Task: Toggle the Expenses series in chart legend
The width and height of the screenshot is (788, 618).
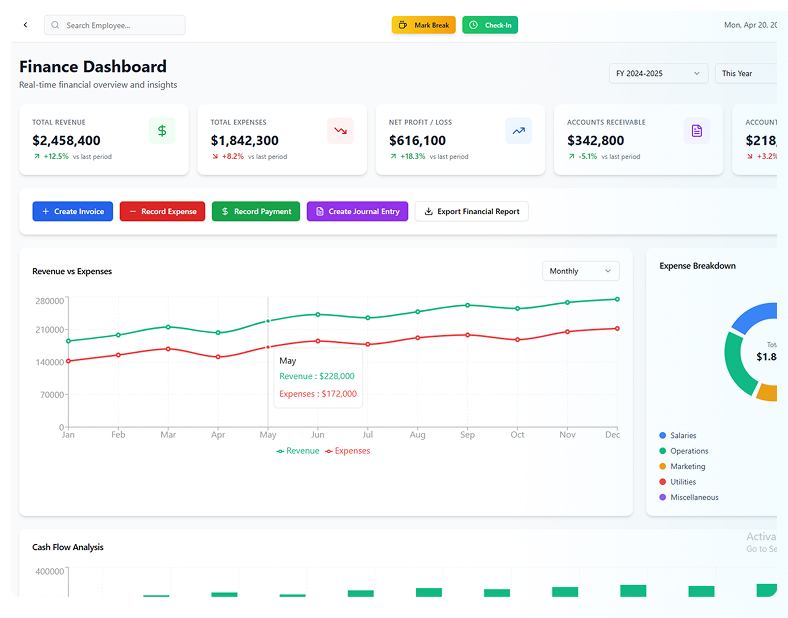Action: tap(347, 451)
